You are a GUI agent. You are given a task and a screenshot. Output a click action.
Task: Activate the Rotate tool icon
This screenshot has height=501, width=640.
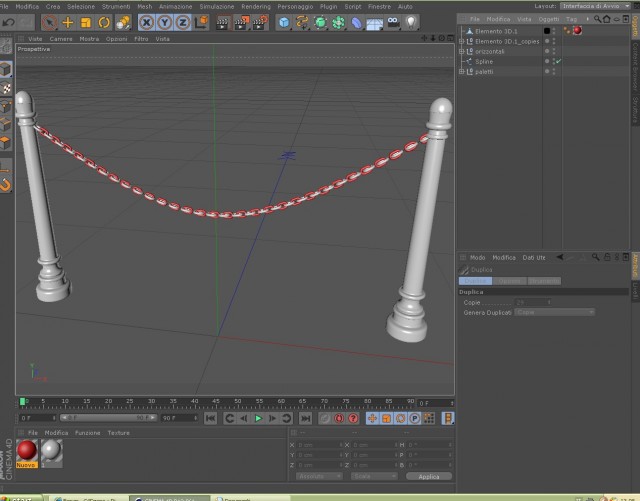[104, 22]
